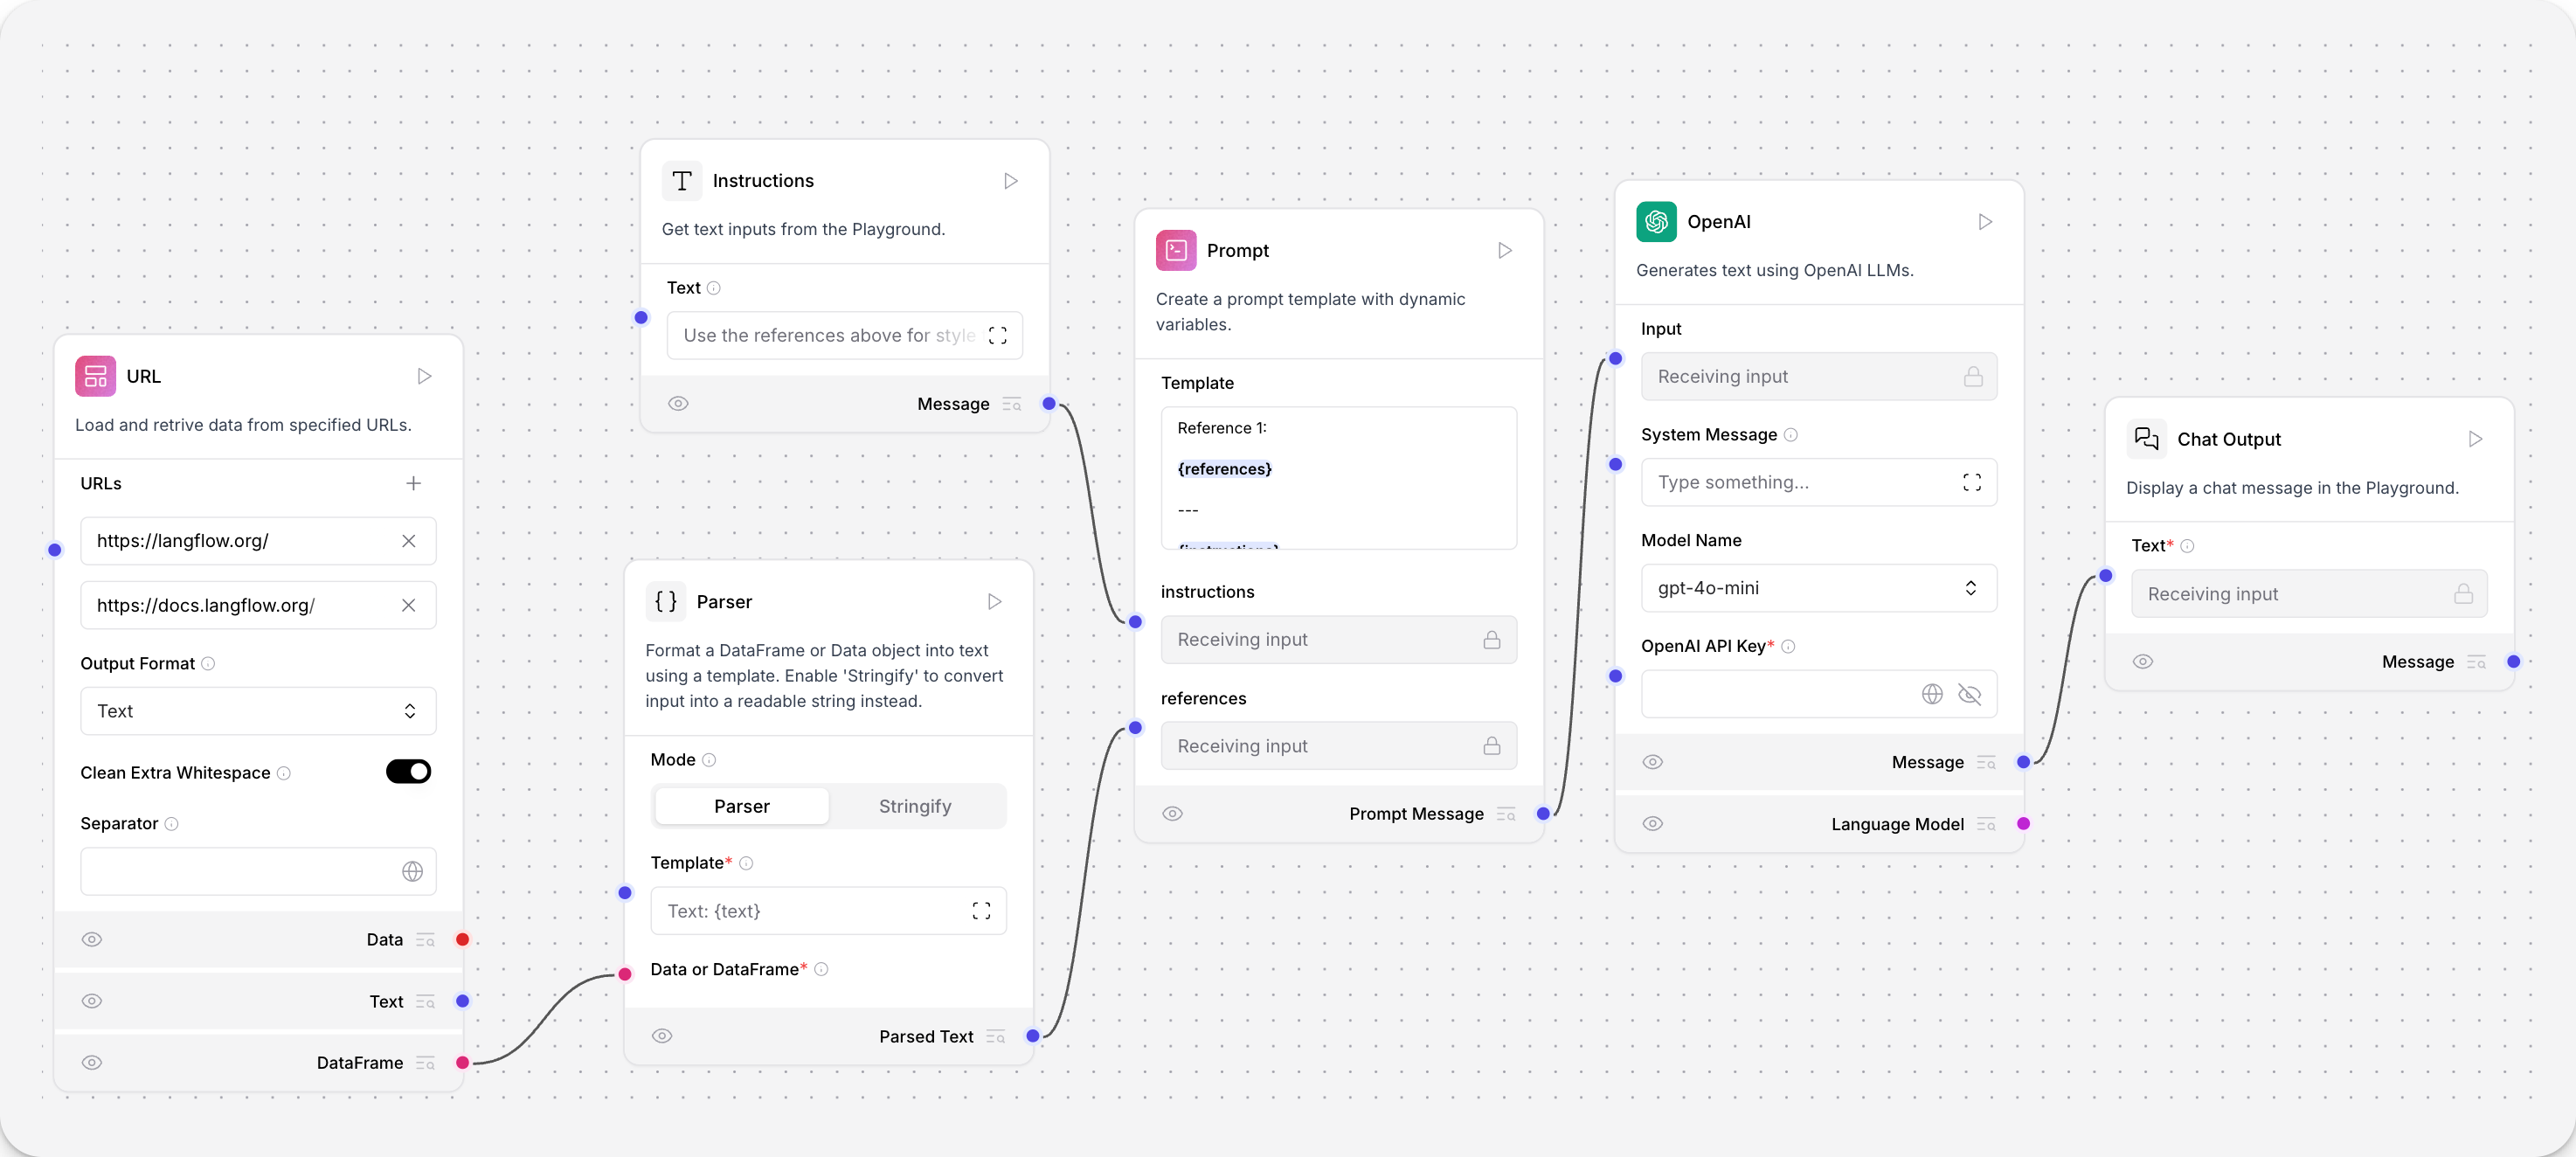2576x1157 pixels.
Task: Click the Parsed Text output port
Action: pyautogui.click(x=1032, y=1037)
